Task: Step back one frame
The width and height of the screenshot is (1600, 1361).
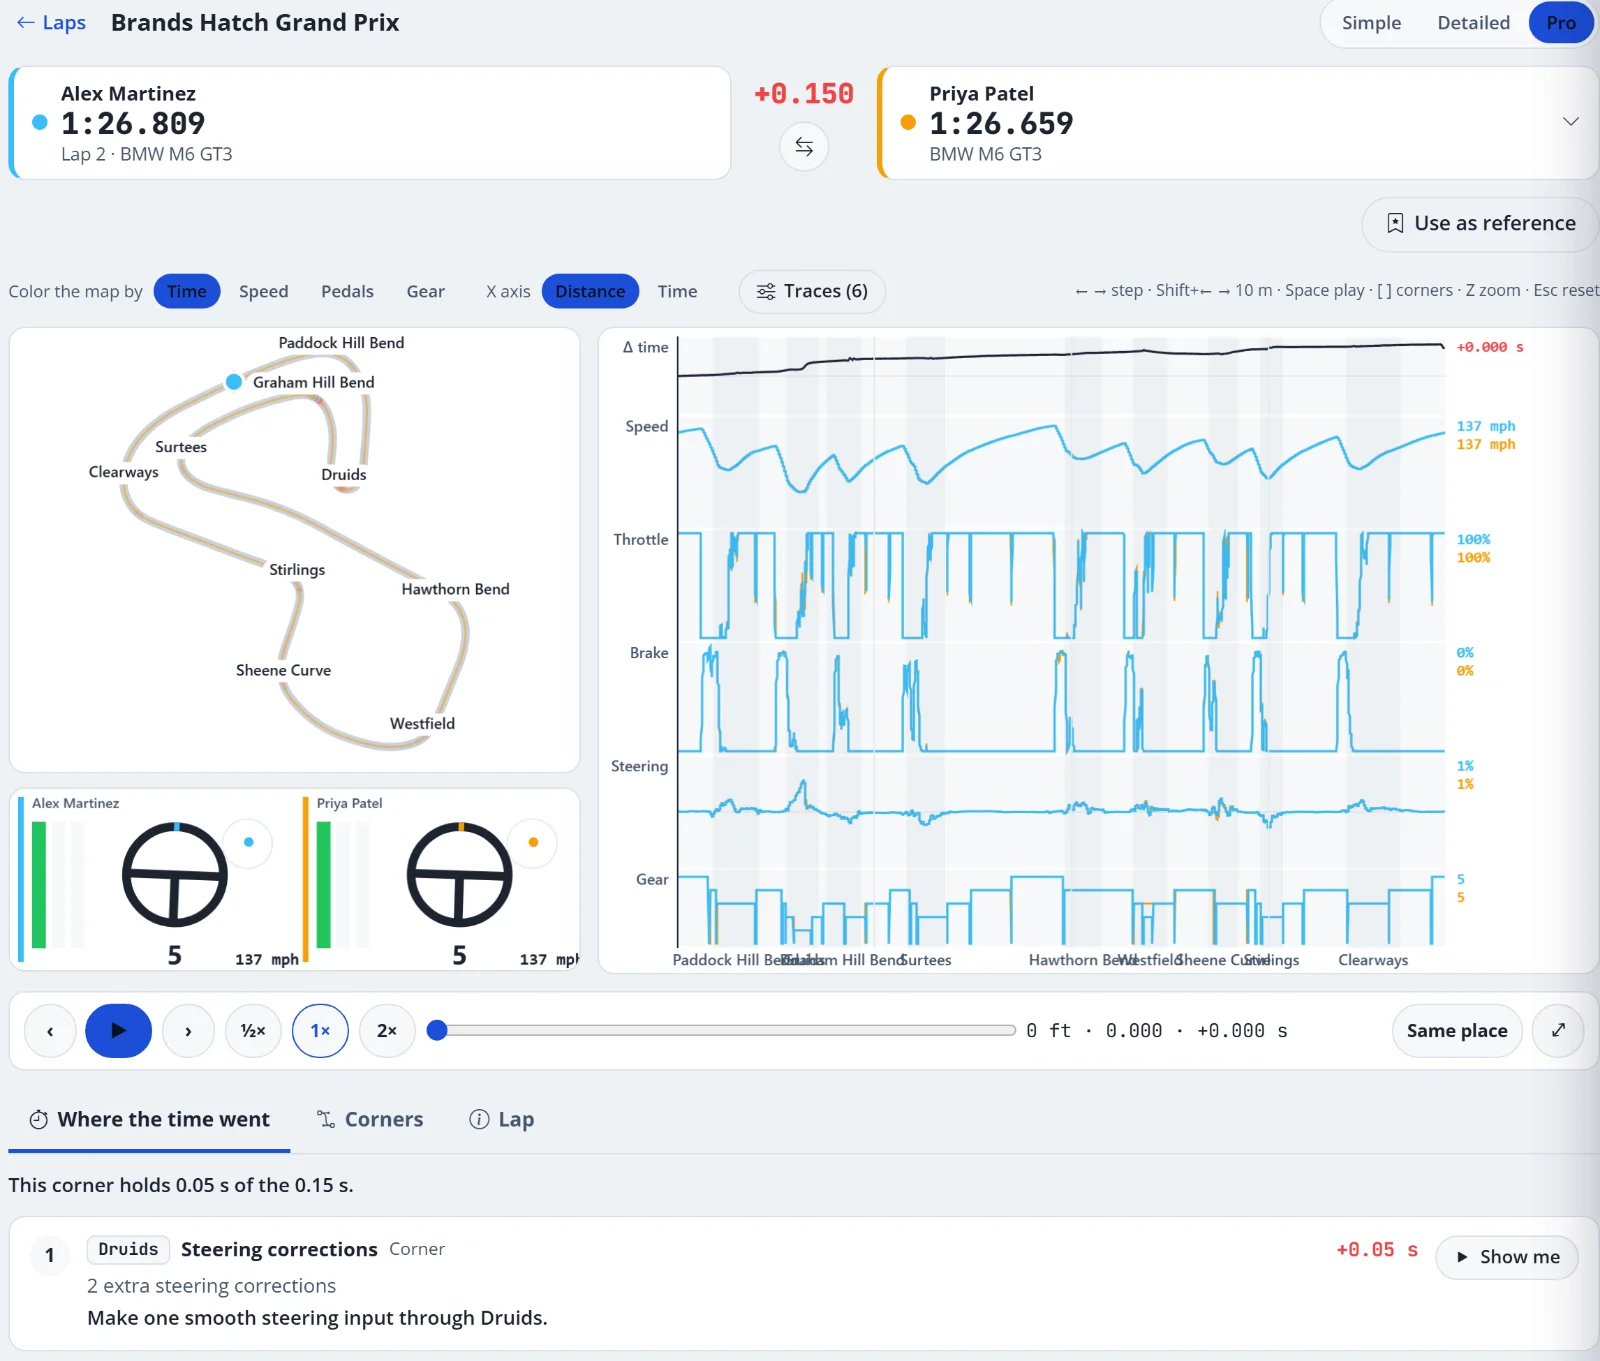Action: pyautogui.click(x=50, y=1031)
